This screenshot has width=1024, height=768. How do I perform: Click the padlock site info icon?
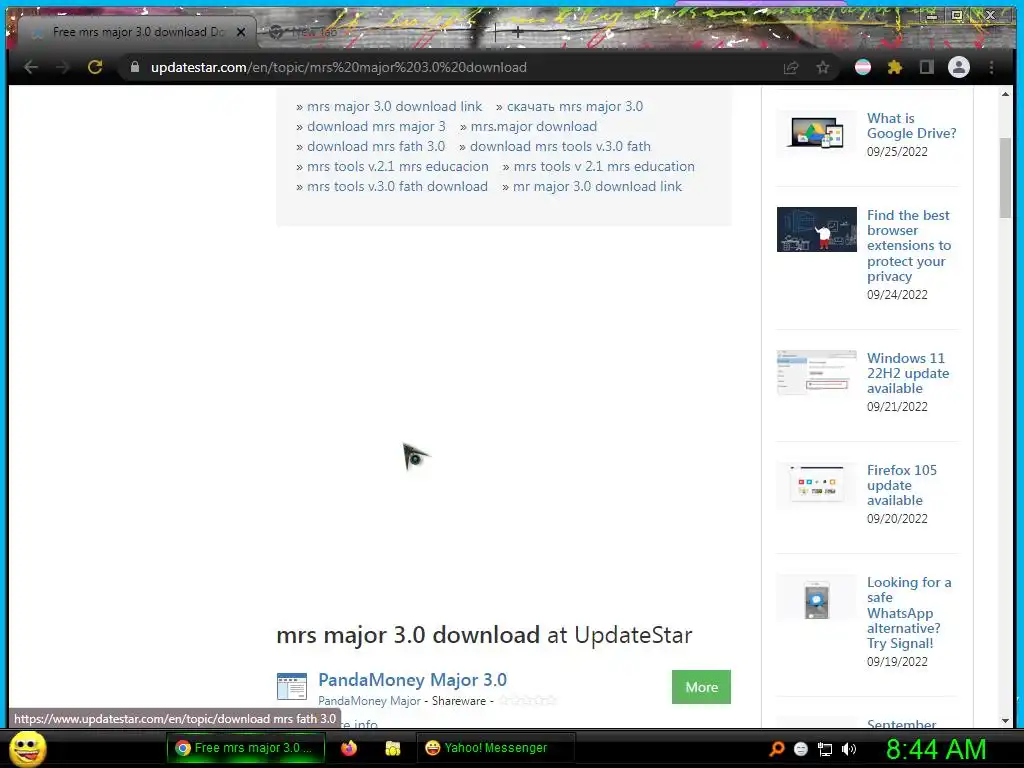point(135,67)
